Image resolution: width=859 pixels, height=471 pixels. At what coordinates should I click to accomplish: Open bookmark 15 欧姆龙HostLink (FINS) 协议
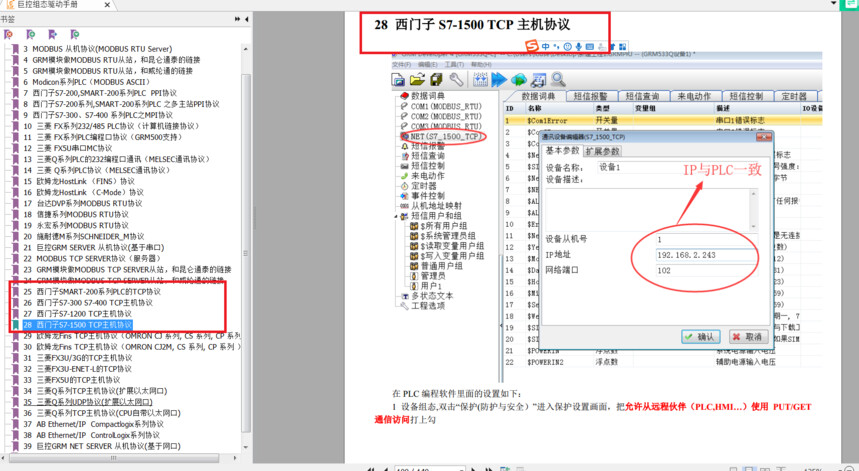[79, 181]
